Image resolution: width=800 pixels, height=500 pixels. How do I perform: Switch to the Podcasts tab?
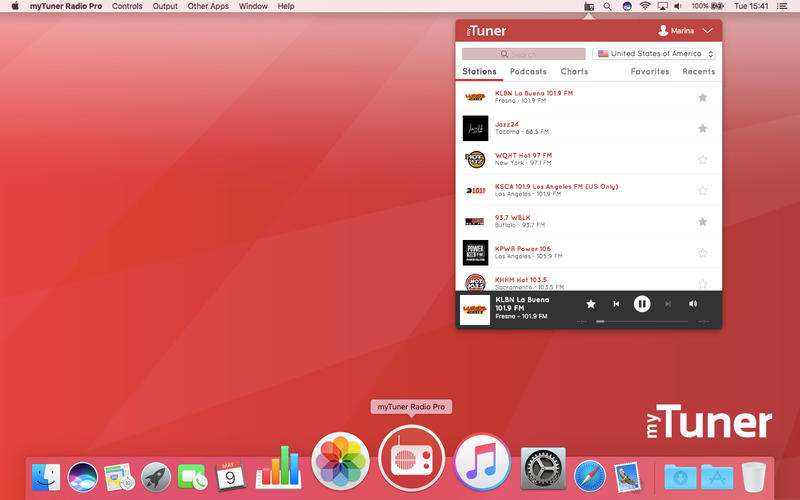pyautogui.click(x=528, y=71)
